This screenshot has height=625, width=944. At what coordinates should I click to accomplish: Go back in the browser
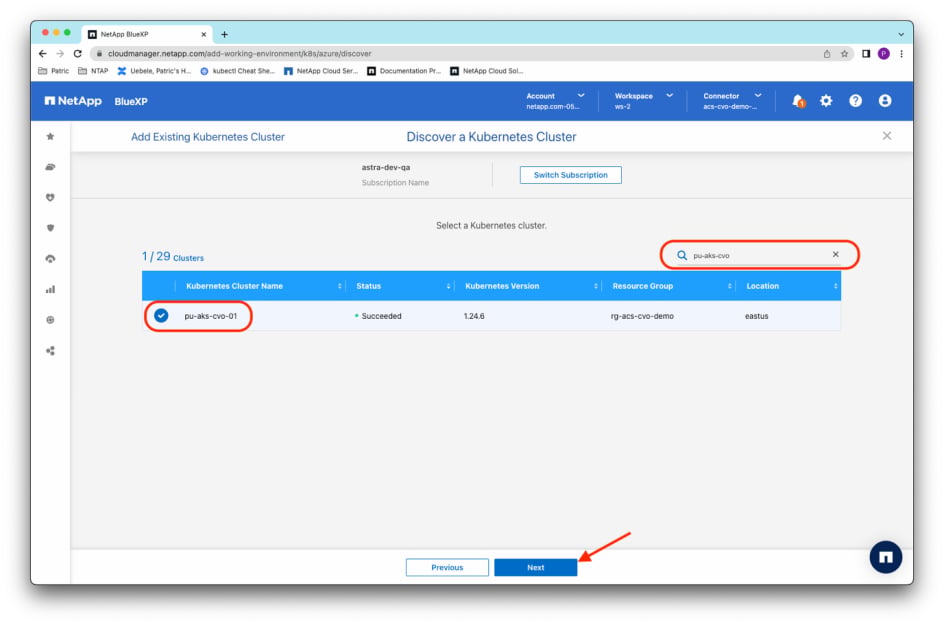pos(43,54)
